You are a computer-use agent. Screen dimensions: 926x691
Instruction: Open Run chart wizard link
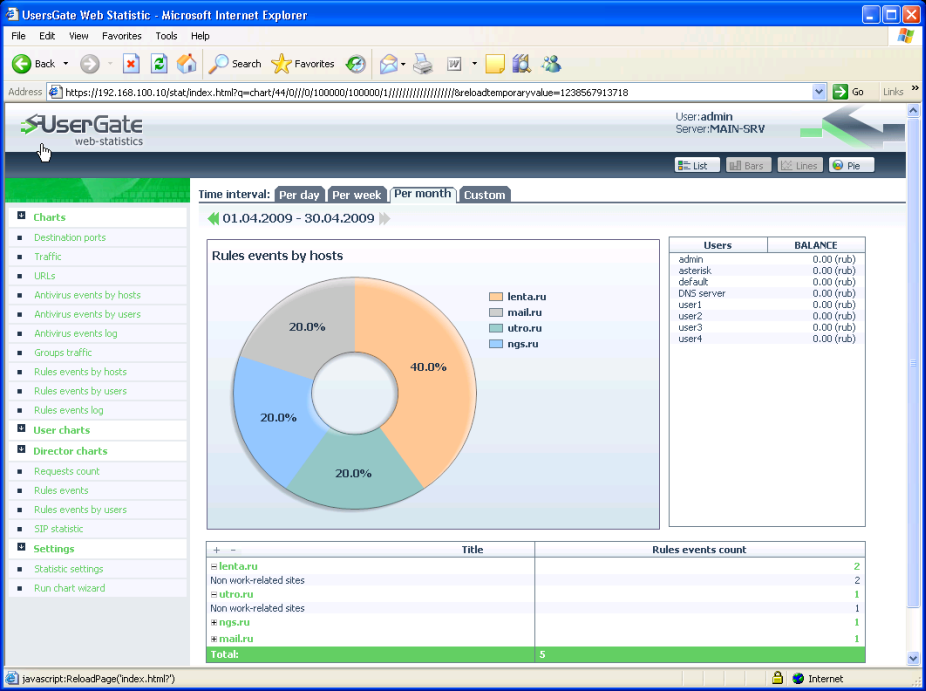[x=69, y=588]
